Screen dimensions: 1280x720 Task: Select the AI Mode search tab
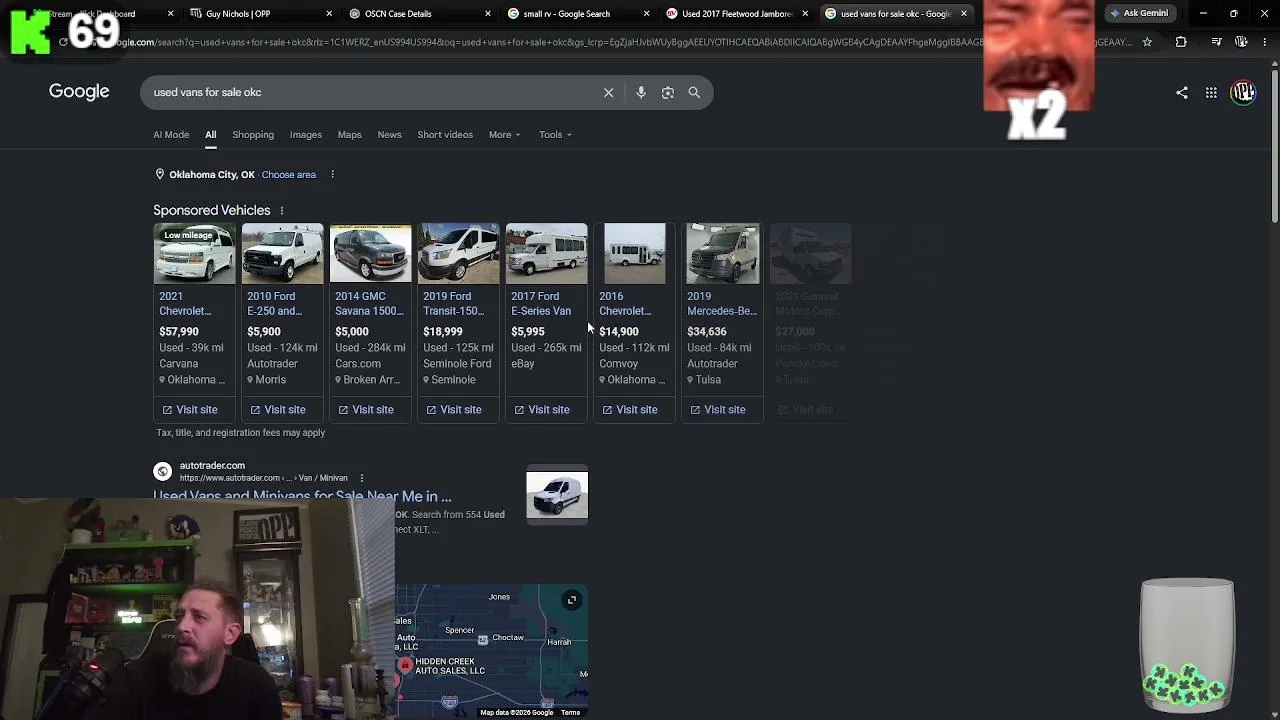[x=171, y=135]
